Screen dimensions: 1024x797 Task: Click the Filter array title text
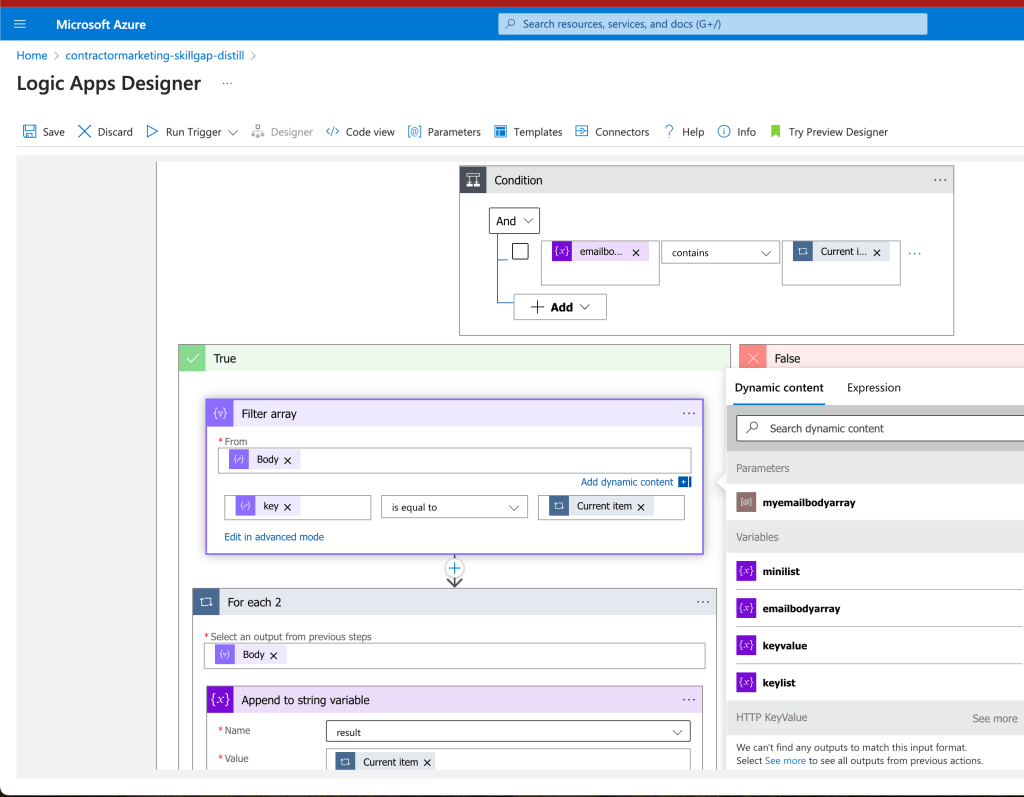click(268, 414)
